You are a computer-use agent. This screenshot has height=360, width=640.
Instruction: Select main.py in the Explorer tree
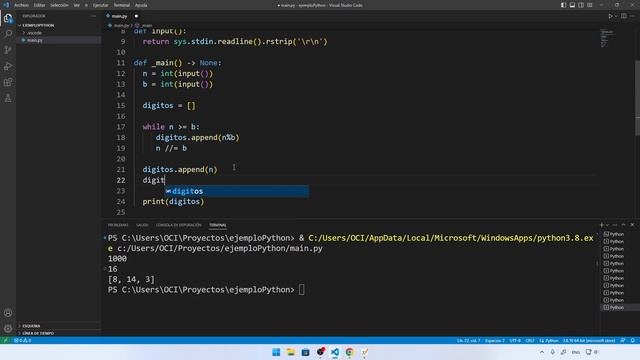pos(58,40)
